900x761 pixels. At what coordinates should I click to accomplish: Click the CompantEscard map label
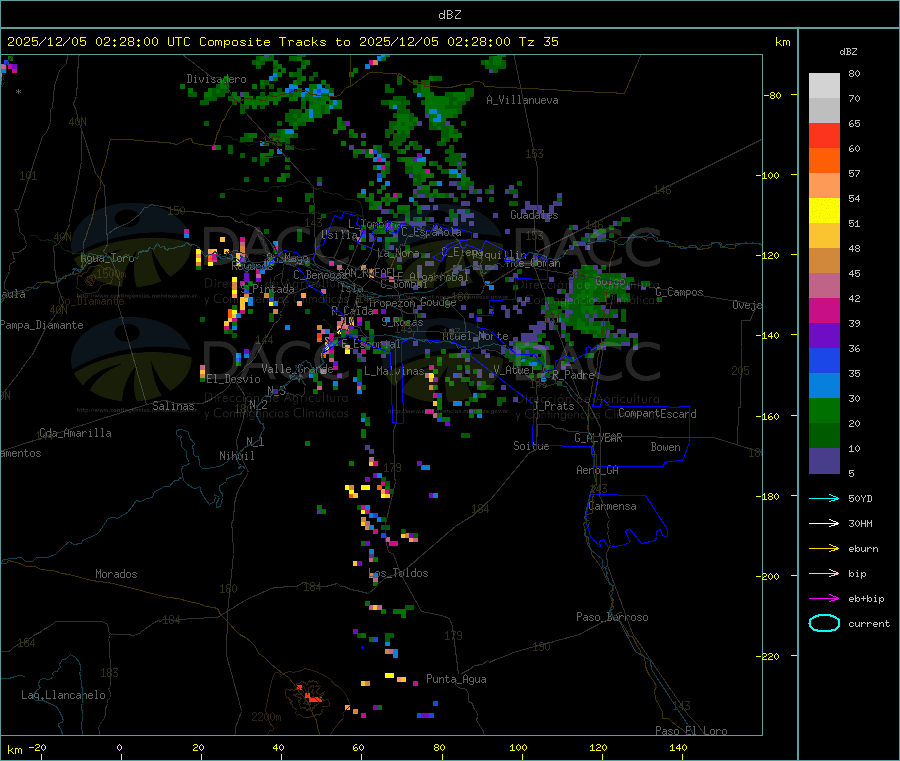click(657, 414)
